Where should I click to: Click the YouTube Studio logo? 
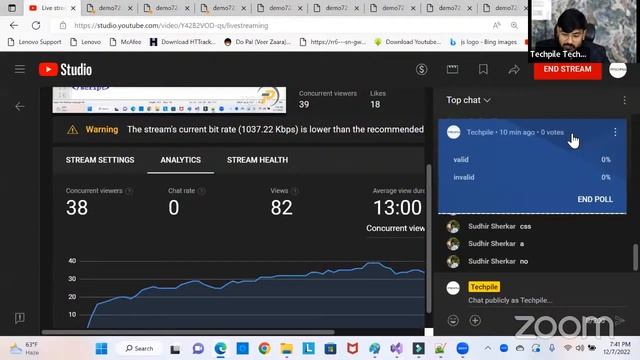[x=65, y=69]
